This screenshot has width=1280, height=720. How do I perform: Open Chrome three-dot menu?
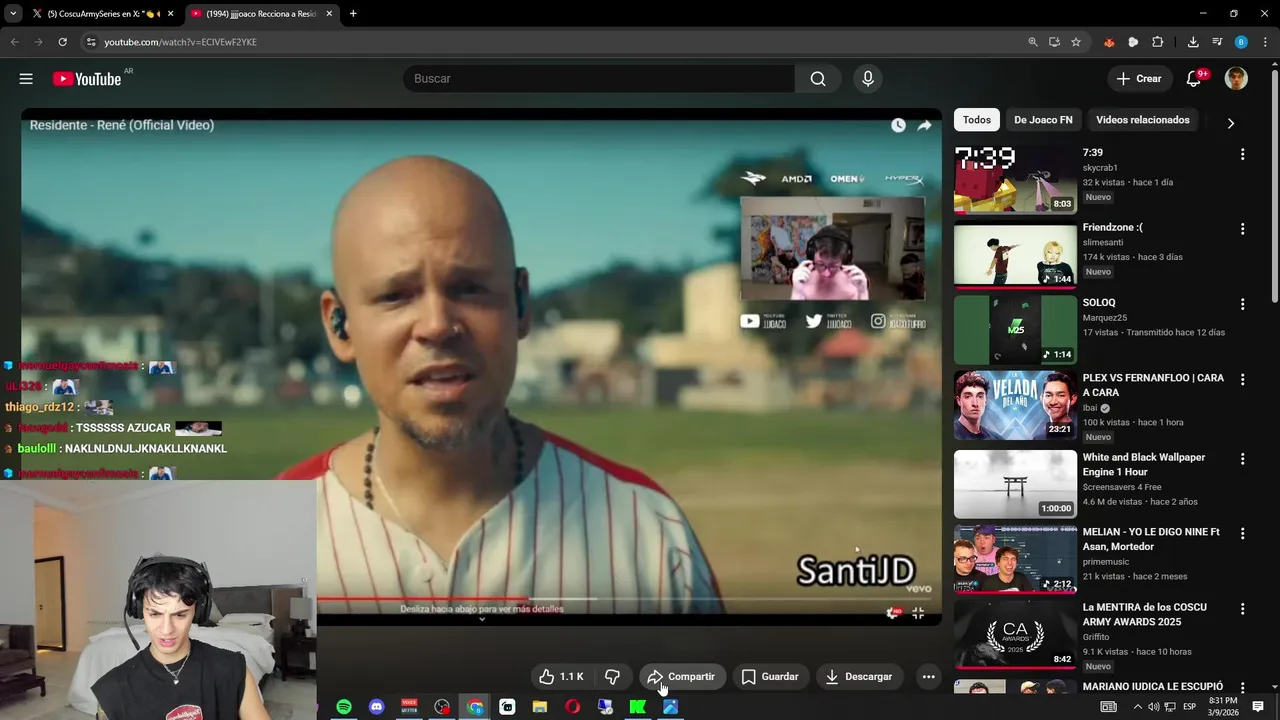tap(1265, 42)
